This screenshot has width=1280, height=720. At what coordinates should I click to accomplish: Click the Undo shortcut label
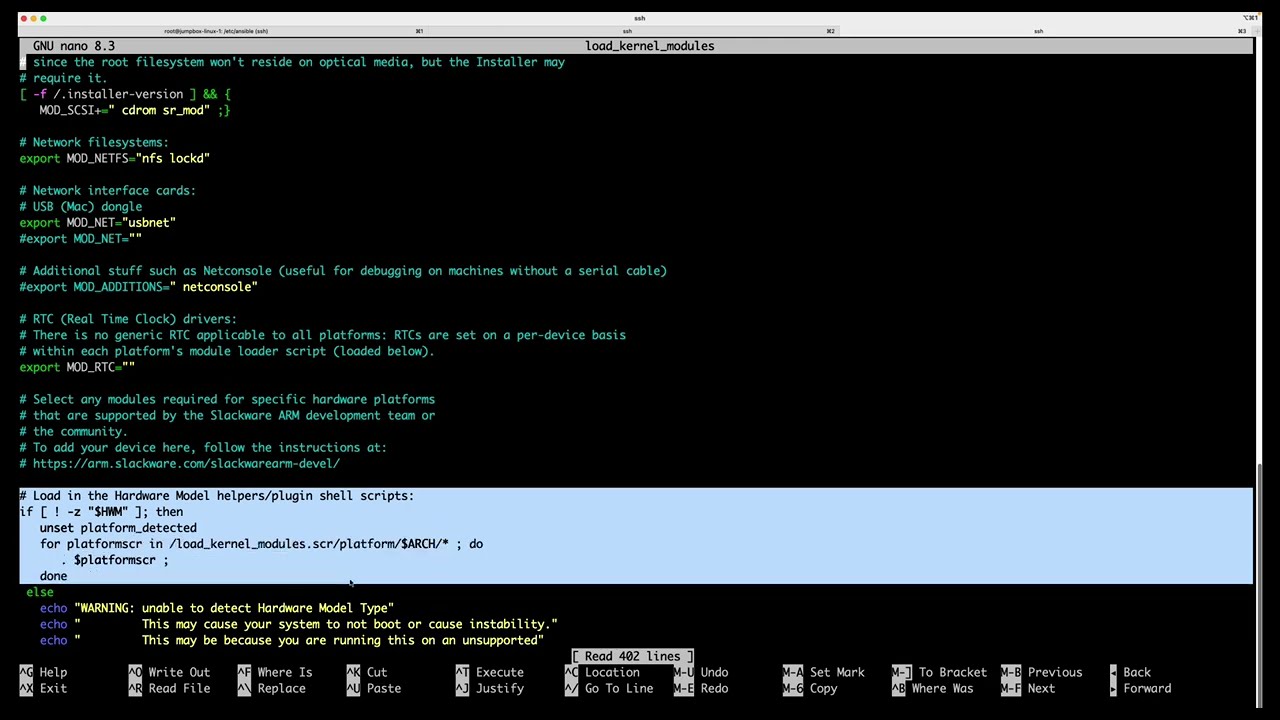point(714,672)
